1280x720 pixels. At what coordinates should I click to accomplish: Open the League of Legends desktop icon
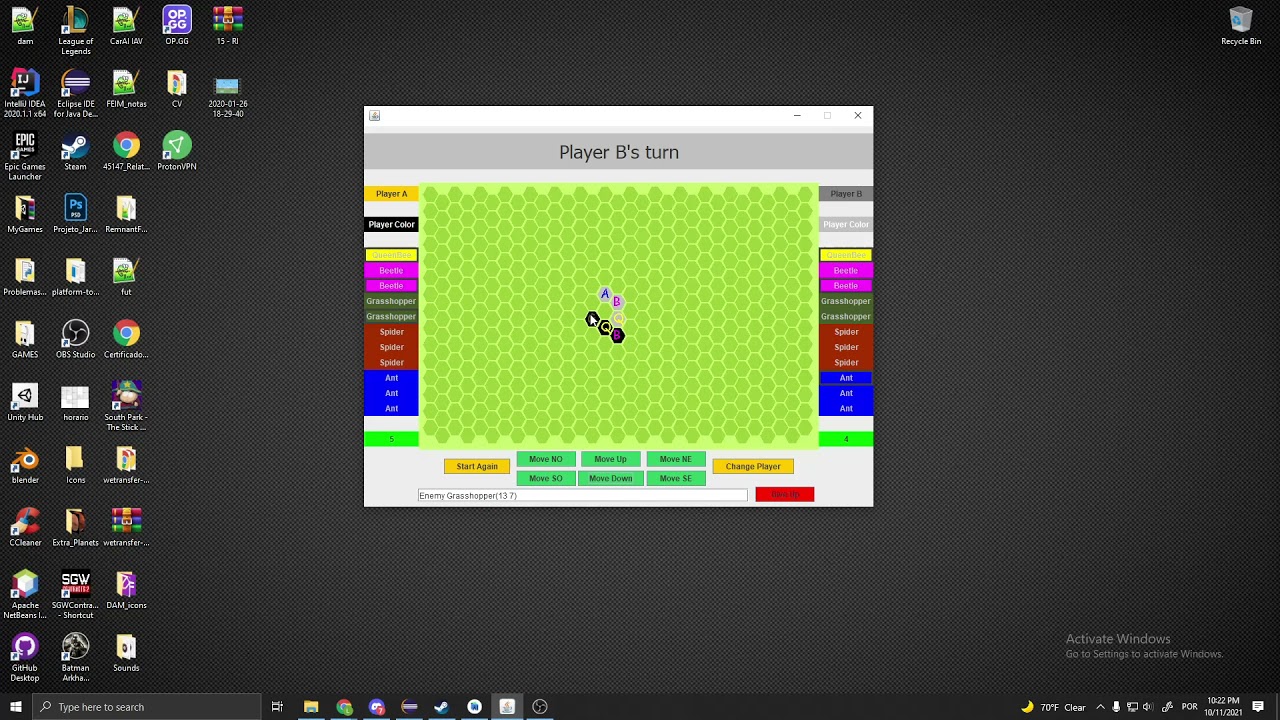coord(75,31)
